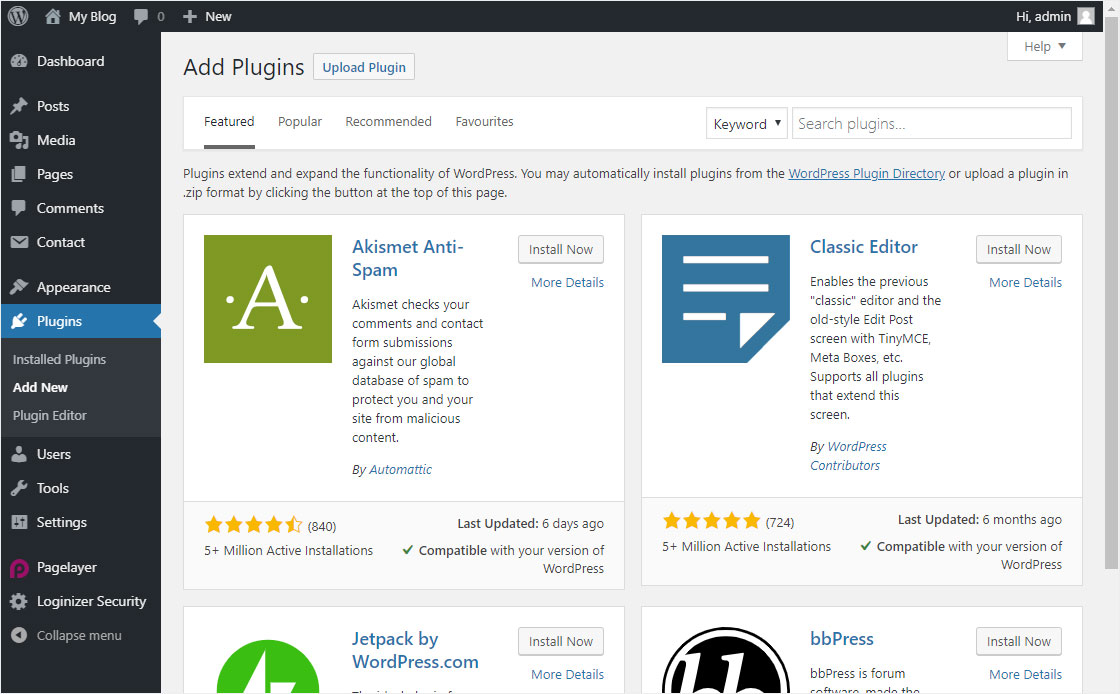
Task: Click the Loginizer Security gear icon
Action: tap(19, 601)
